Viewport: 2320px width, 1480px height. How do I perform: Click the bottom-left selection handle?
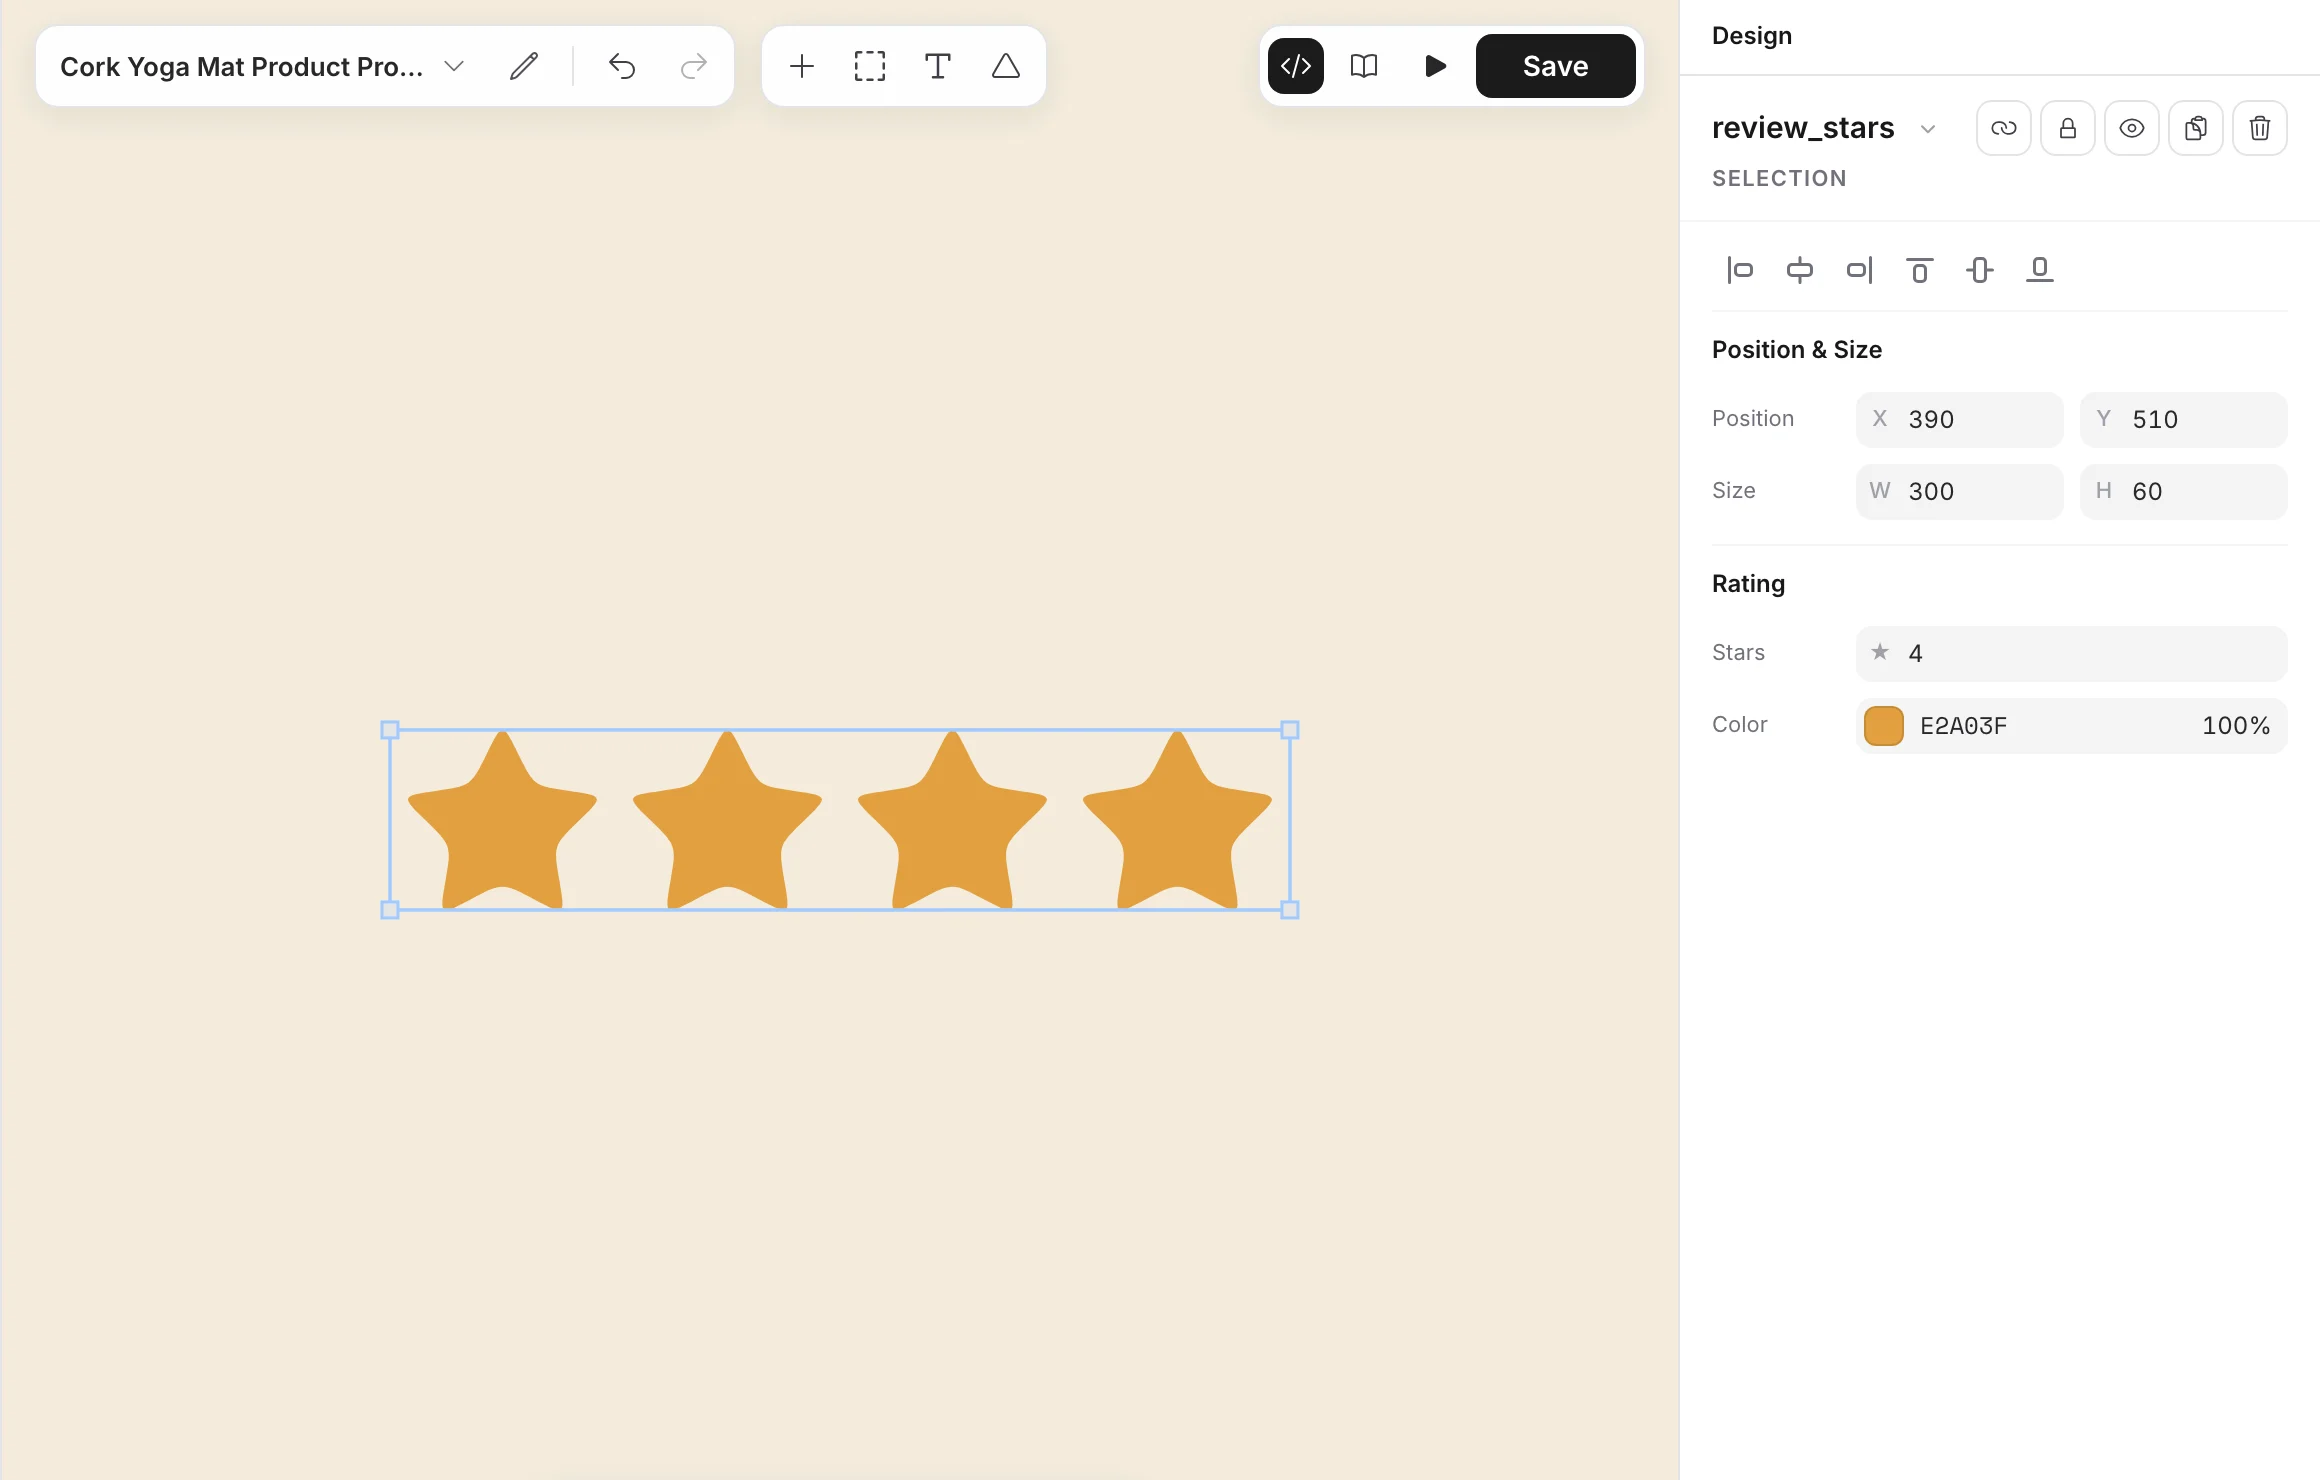coord(390,910)
